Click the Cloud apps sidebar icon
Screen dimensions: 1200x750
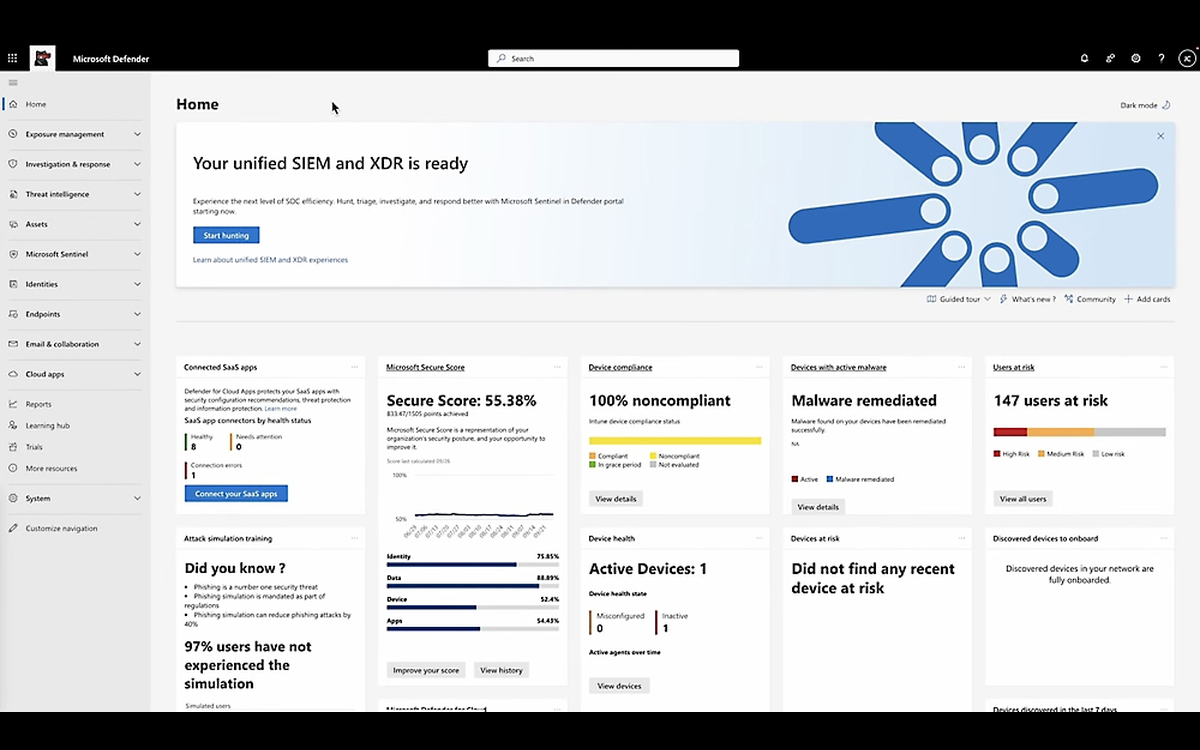(x=13, y=374)
